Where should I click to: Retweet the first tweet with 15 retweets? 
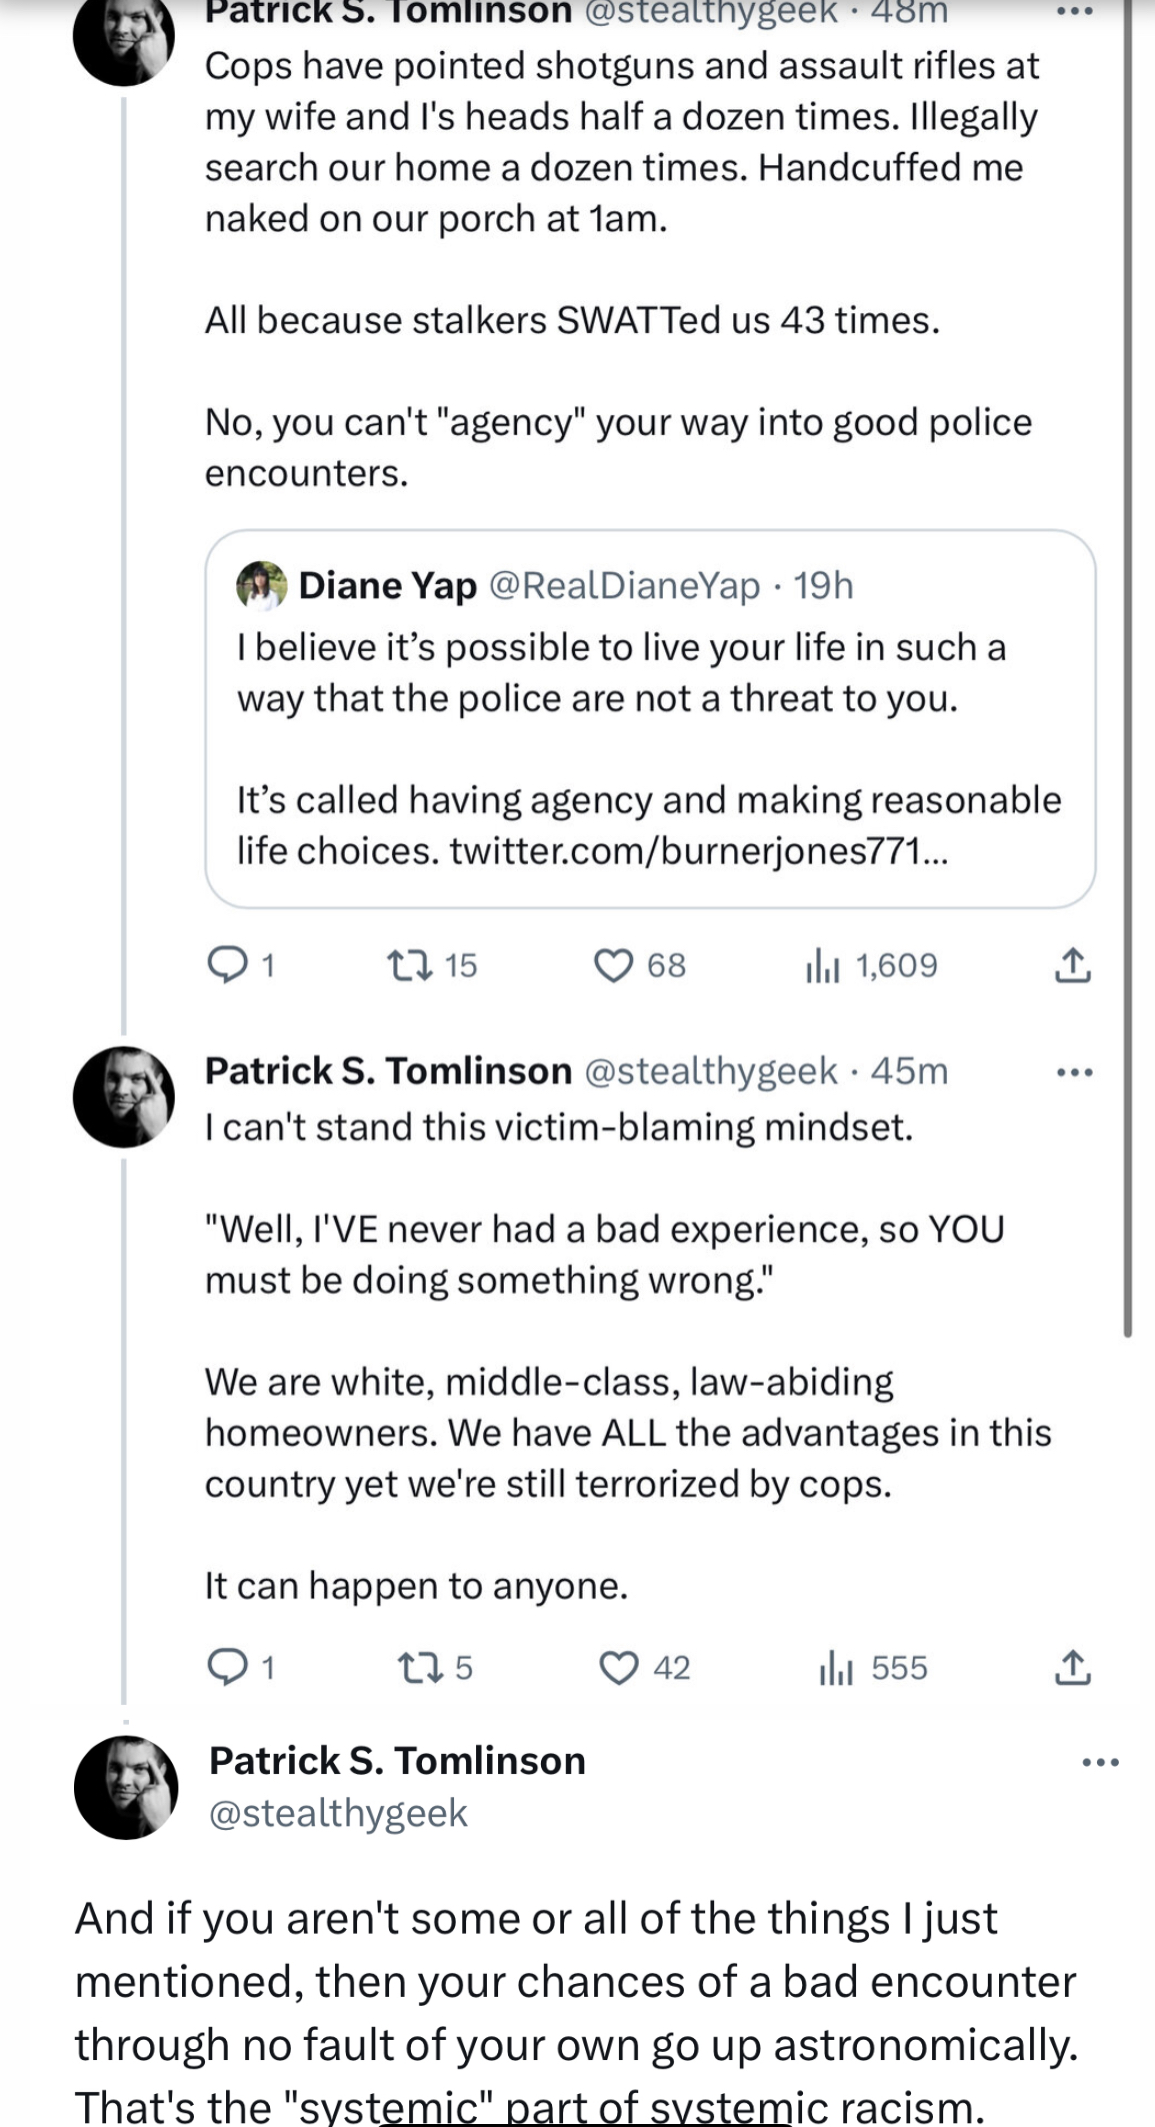(x=431, y=965)
